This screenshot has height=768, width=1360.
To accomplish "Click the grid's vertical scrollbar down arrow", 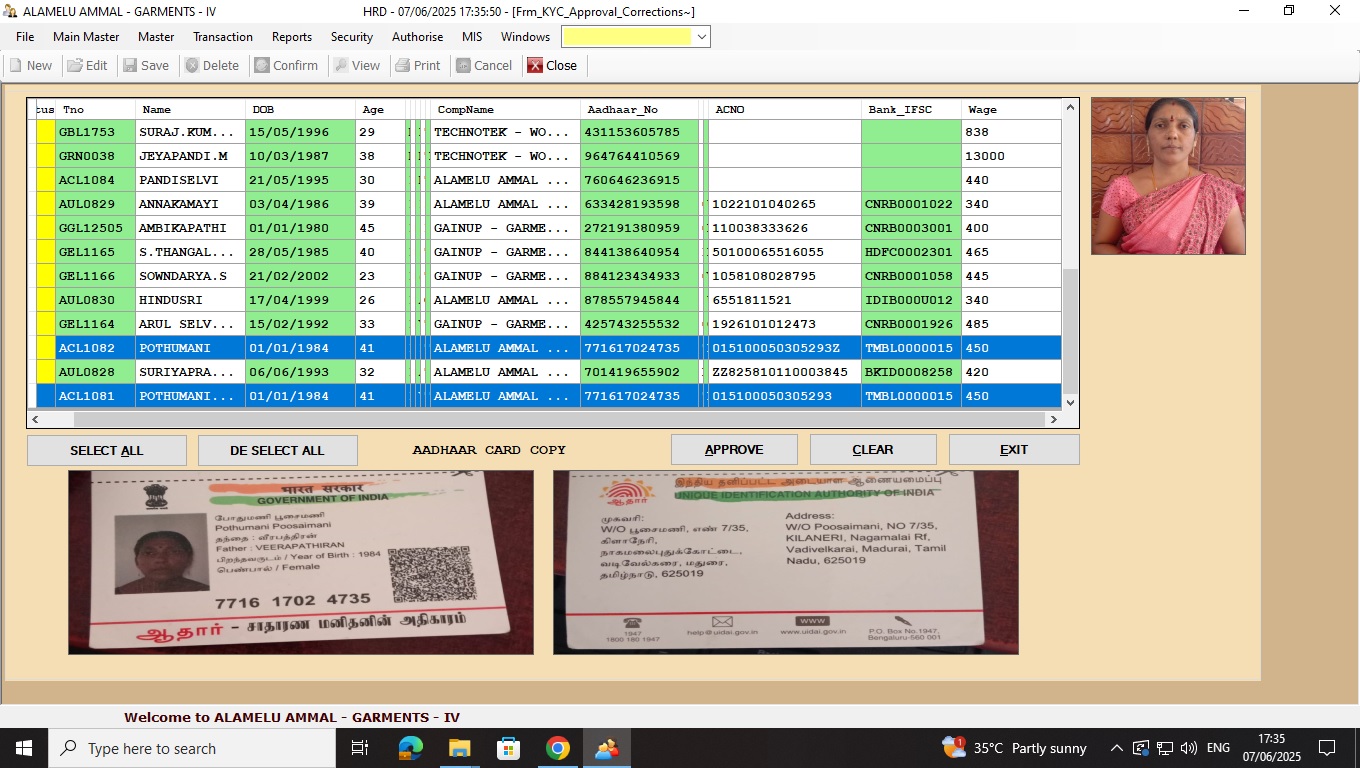I will pyautogui.click(x=1071, y=402).
